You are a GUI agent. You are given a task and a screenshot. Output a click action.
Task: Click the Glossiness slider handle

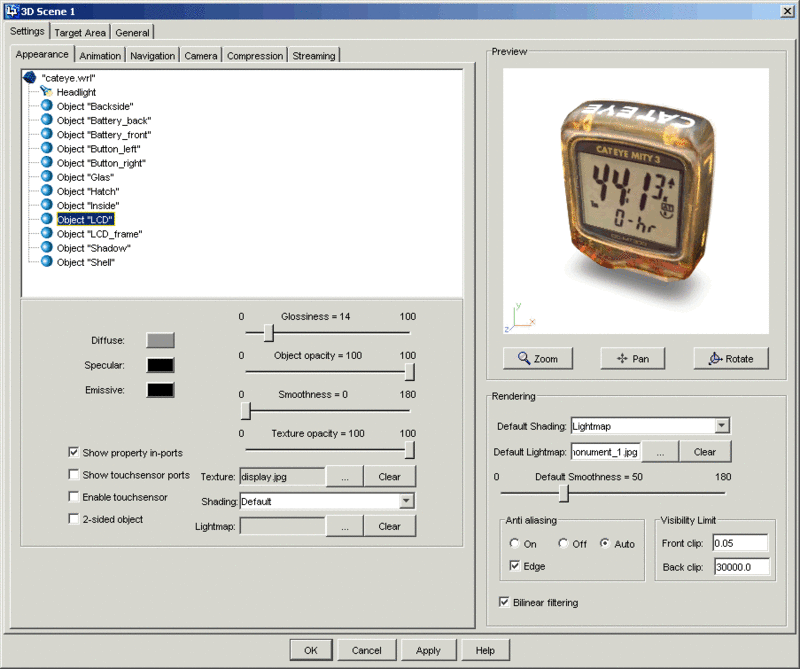click(x=269, y=333)
